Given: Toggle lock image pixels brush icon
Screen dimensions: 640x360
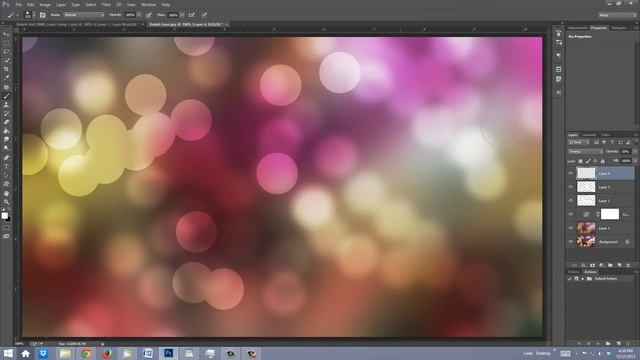Looking at the screenshot, I should (588, 161).
